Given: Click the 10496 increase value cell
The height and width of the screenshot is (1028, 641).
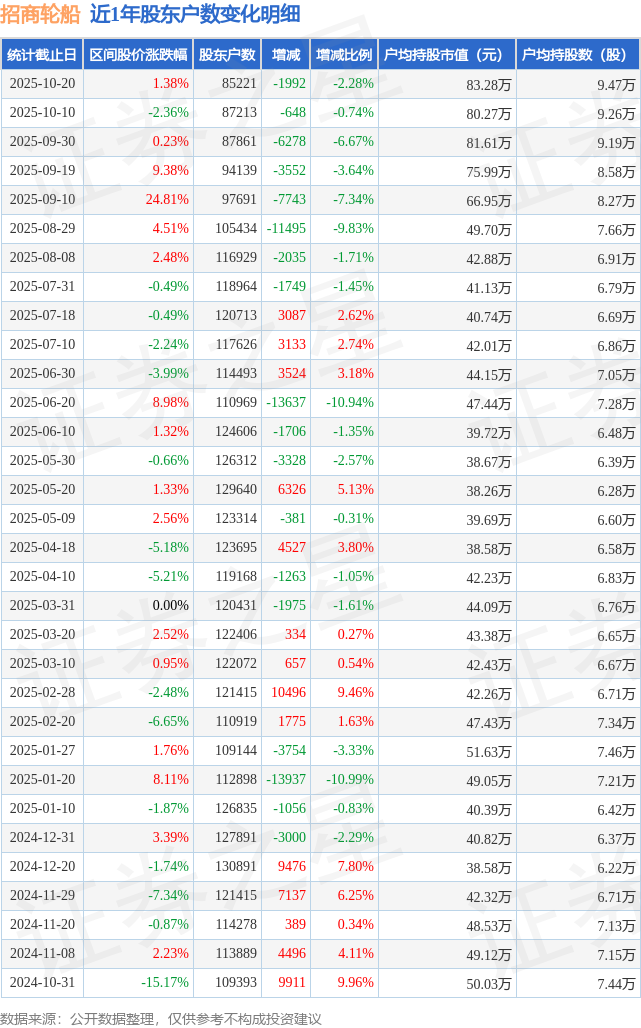Looking at the screenshot, I should pos(288,693).
